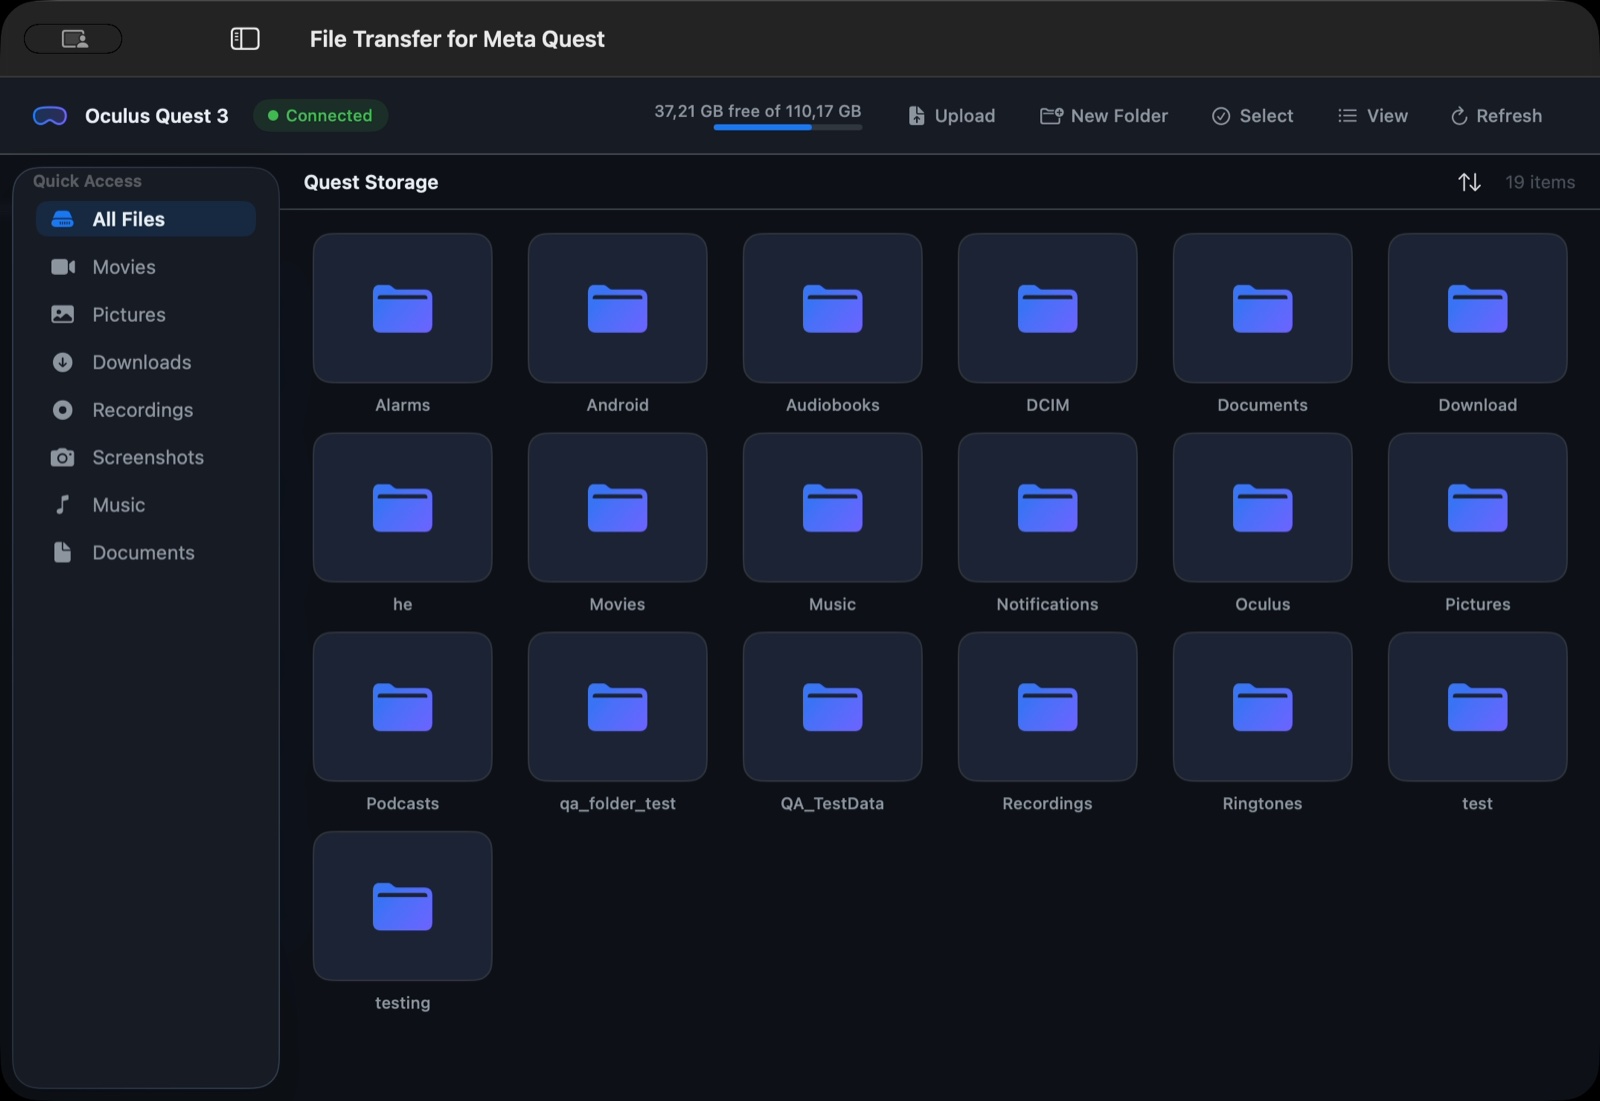Click the 19 items count label

(1540, 182)
